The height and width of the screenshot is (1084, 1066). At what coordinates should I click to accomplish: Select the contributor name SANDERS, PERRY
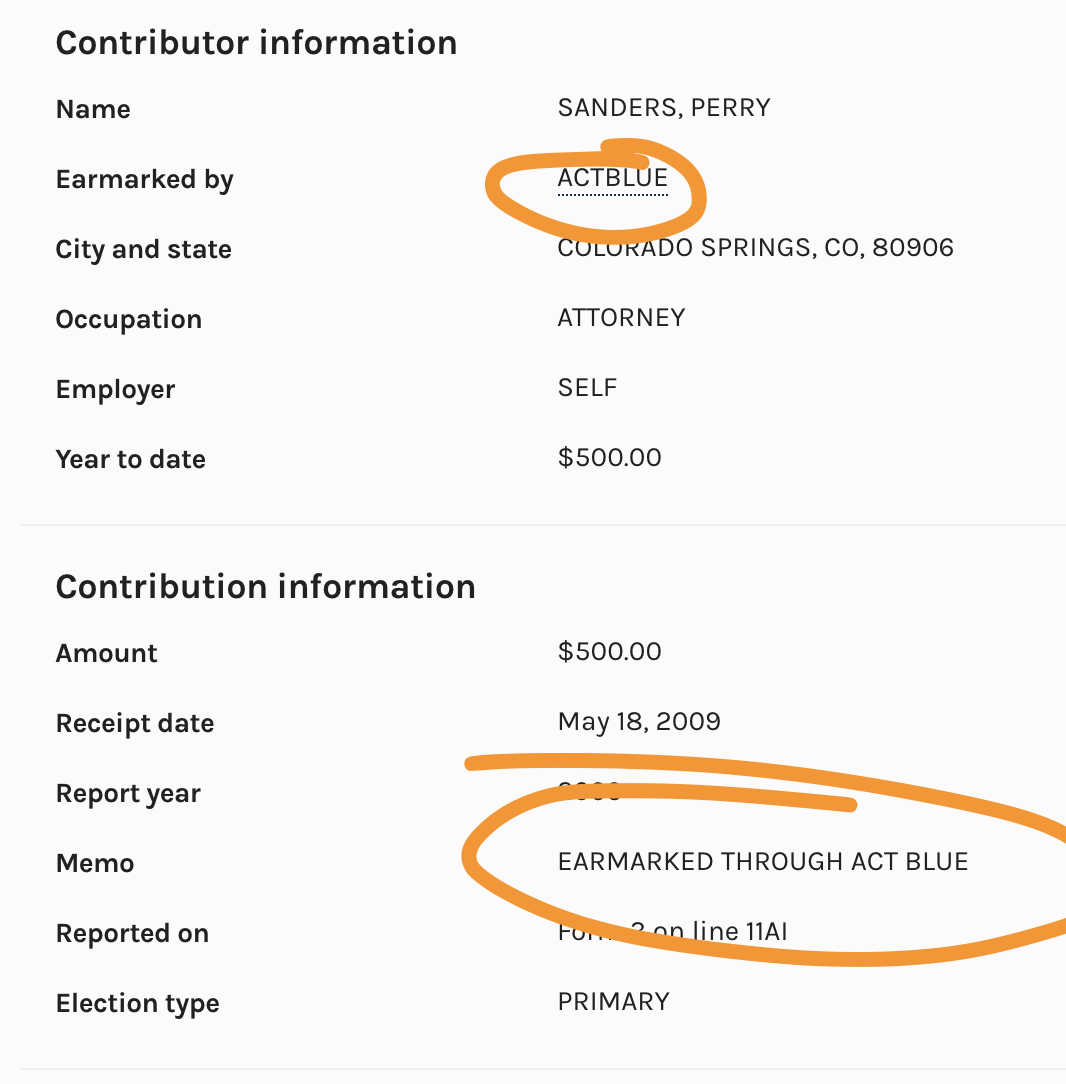click(x=664, y=108)
